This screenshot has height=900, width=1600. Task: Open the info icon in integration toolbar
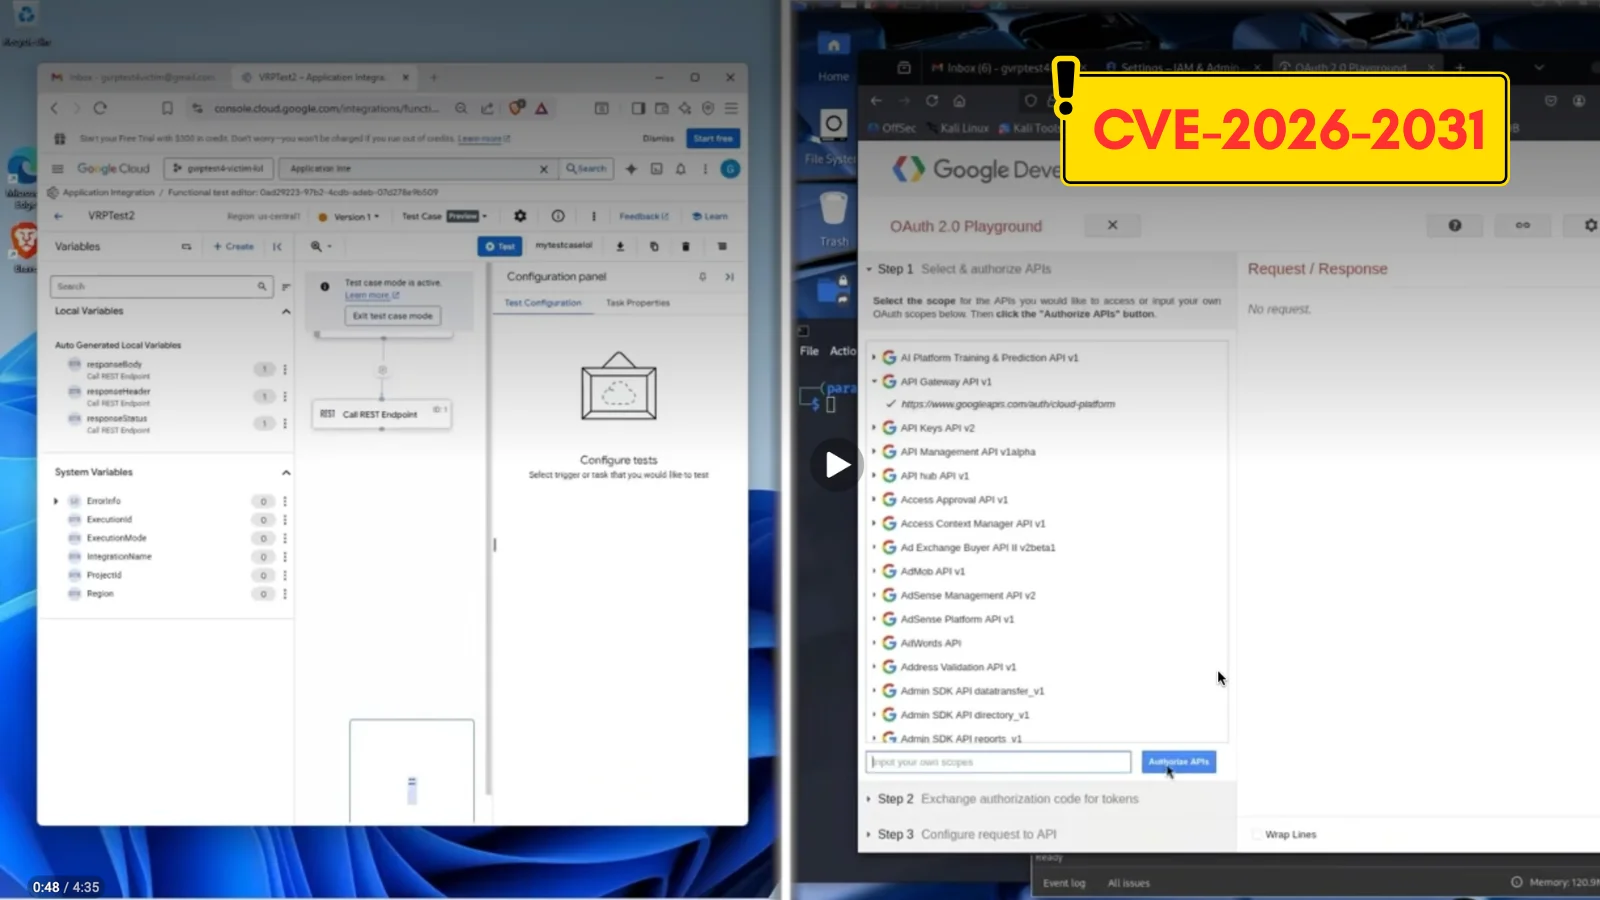[x=558, y=216]
